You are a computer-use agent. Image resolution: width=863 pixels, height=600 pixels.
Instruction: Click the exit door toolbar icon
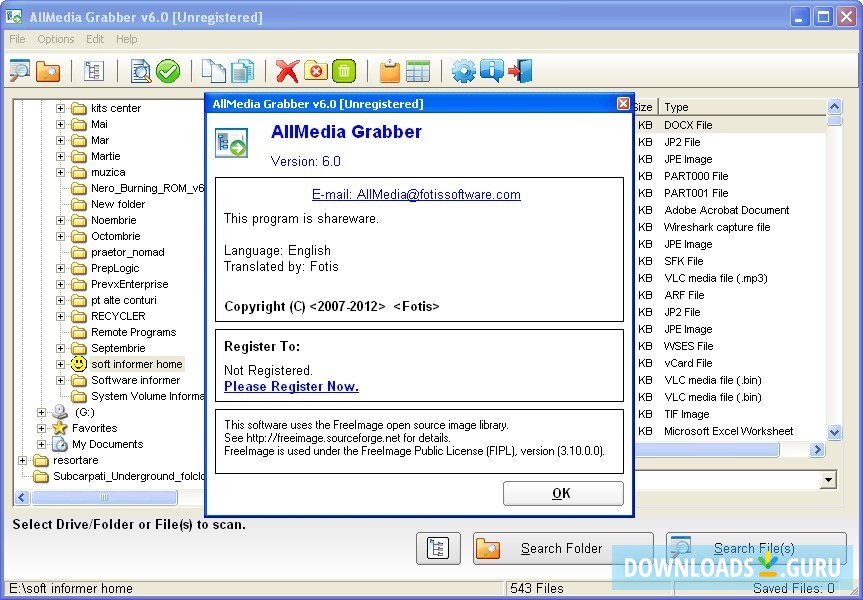tap(520, 71)
